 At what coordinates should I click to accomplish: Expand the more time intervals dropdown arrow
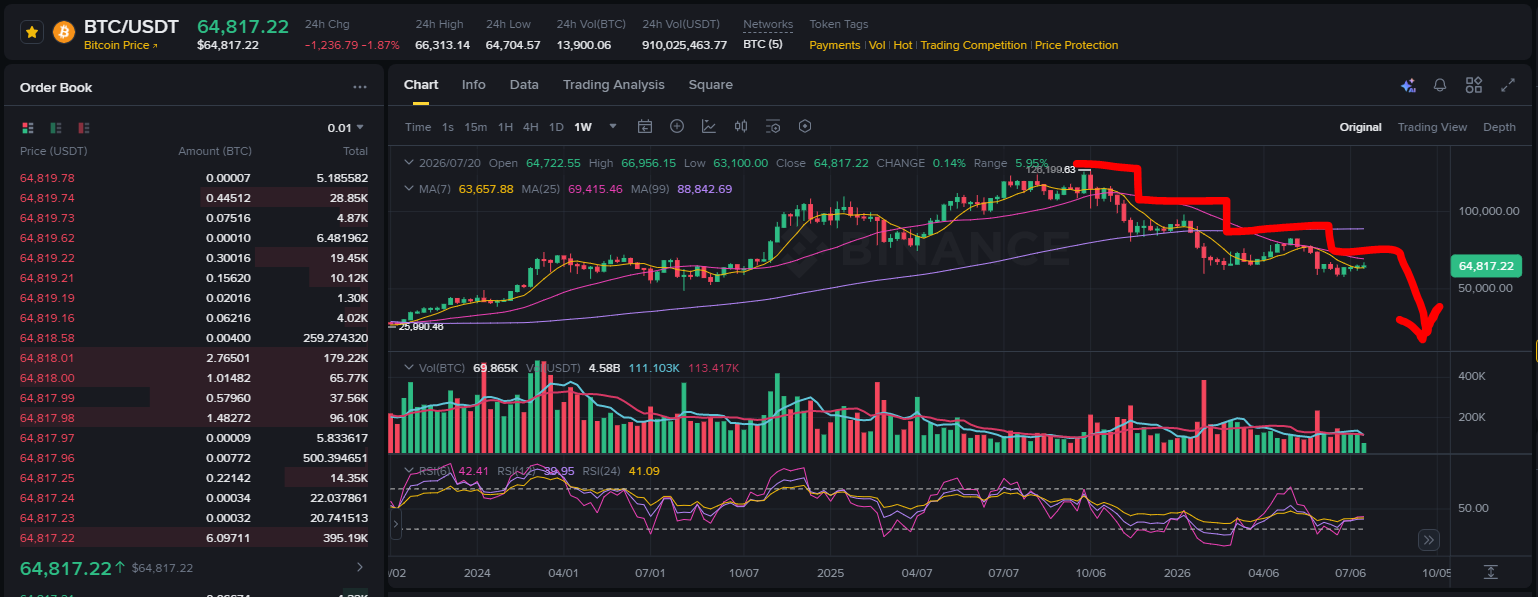click(x=613, y=127)
